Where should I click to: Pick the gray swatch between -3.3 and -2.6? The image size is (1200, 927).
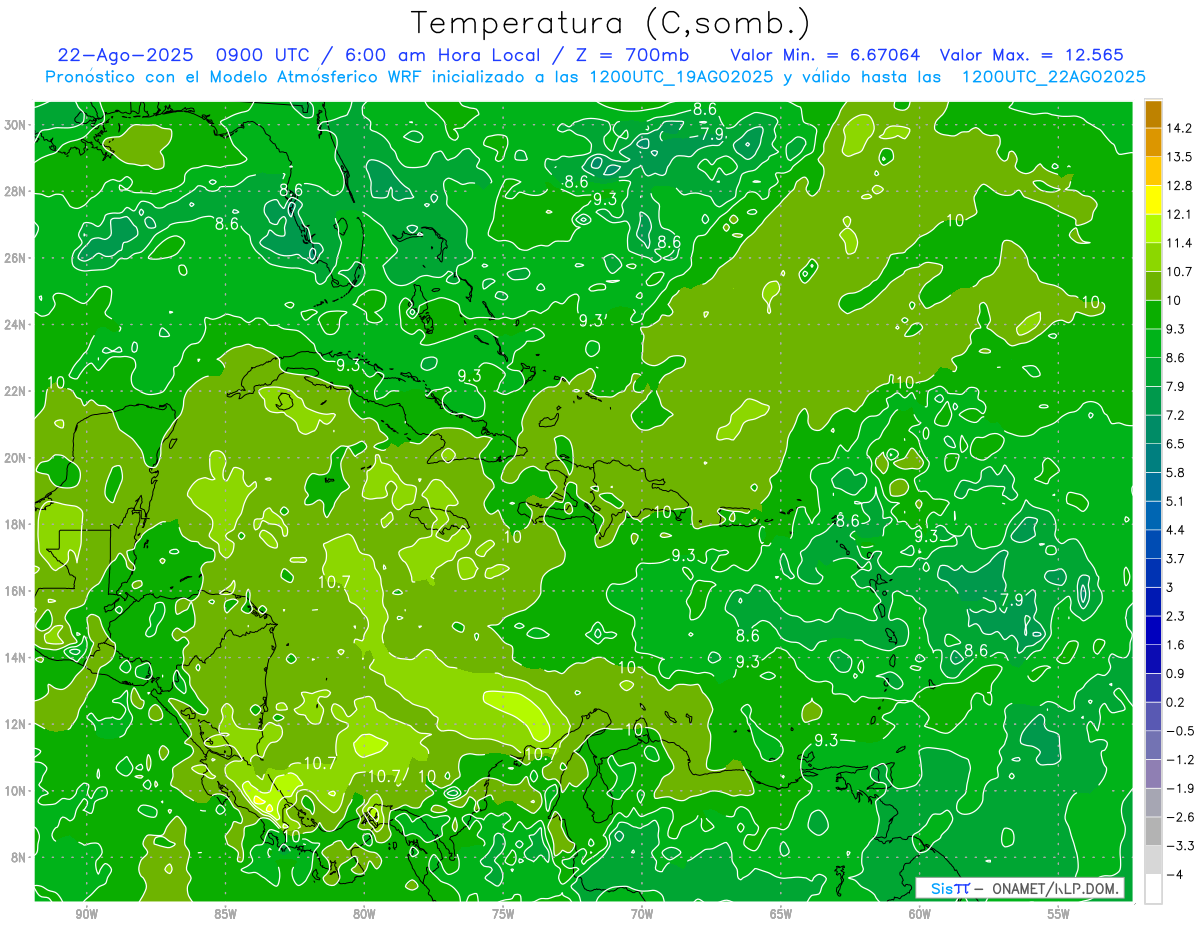pos(1153,831)
